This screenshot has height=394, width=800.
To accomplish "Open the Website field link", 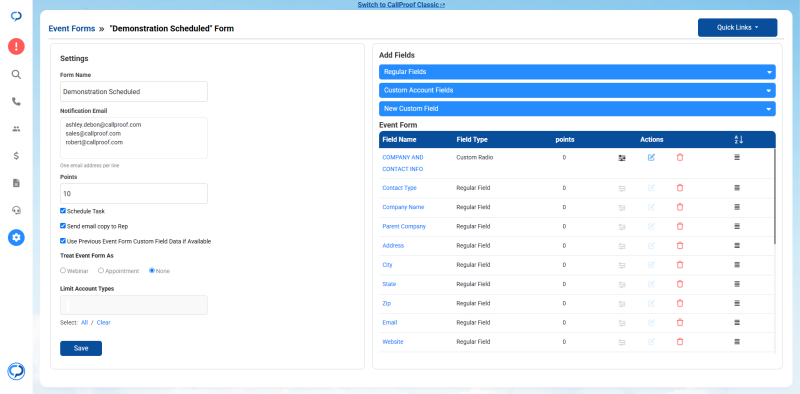I will [393, 342].
